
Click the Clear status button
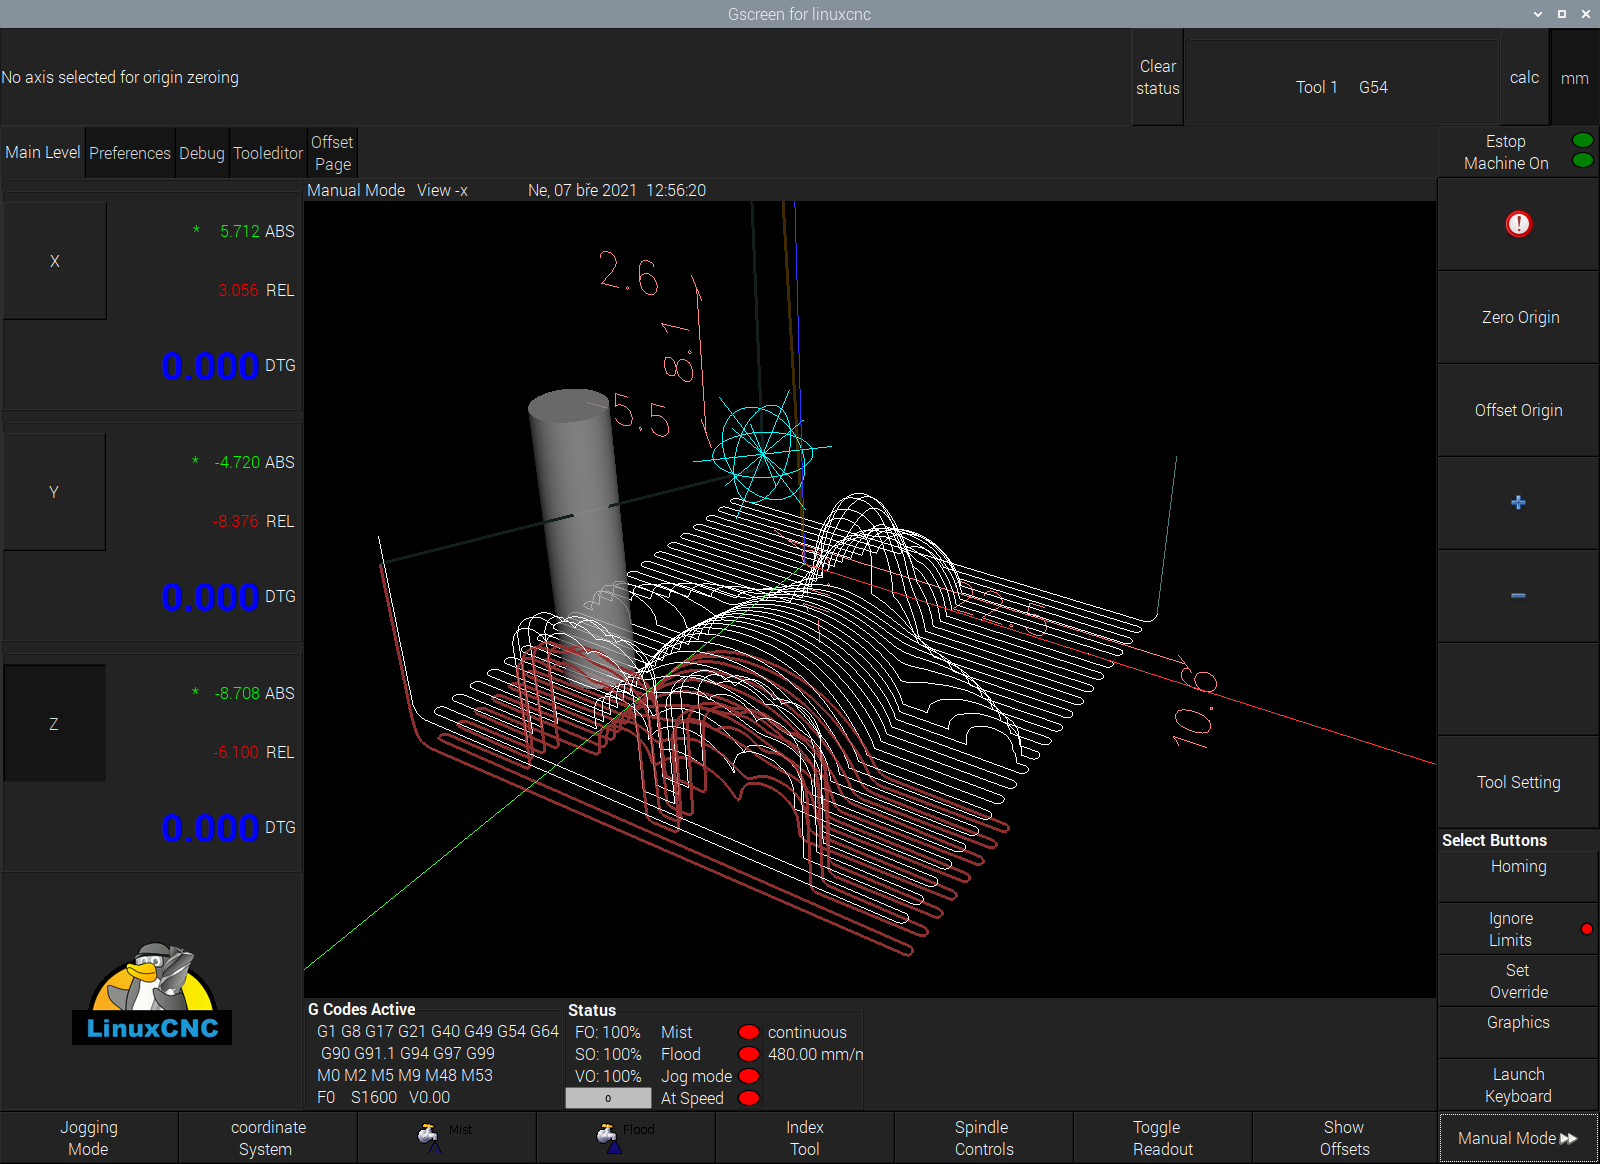point(1157,77)
